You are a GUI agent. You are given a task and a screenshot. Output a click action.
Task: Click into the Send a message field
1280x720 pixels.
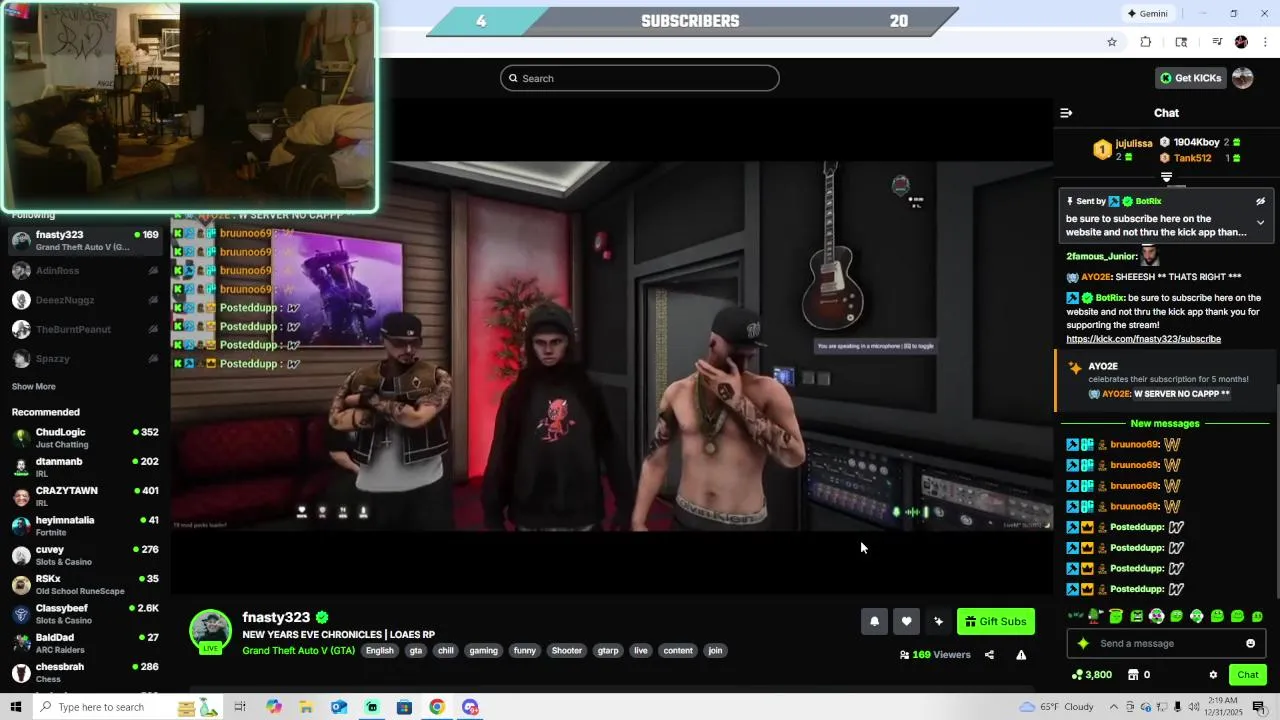pos(1166,643)
